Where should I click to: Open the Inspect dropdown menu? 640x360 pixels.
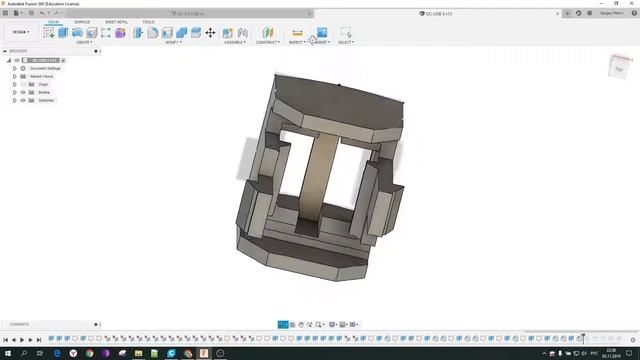297,42
